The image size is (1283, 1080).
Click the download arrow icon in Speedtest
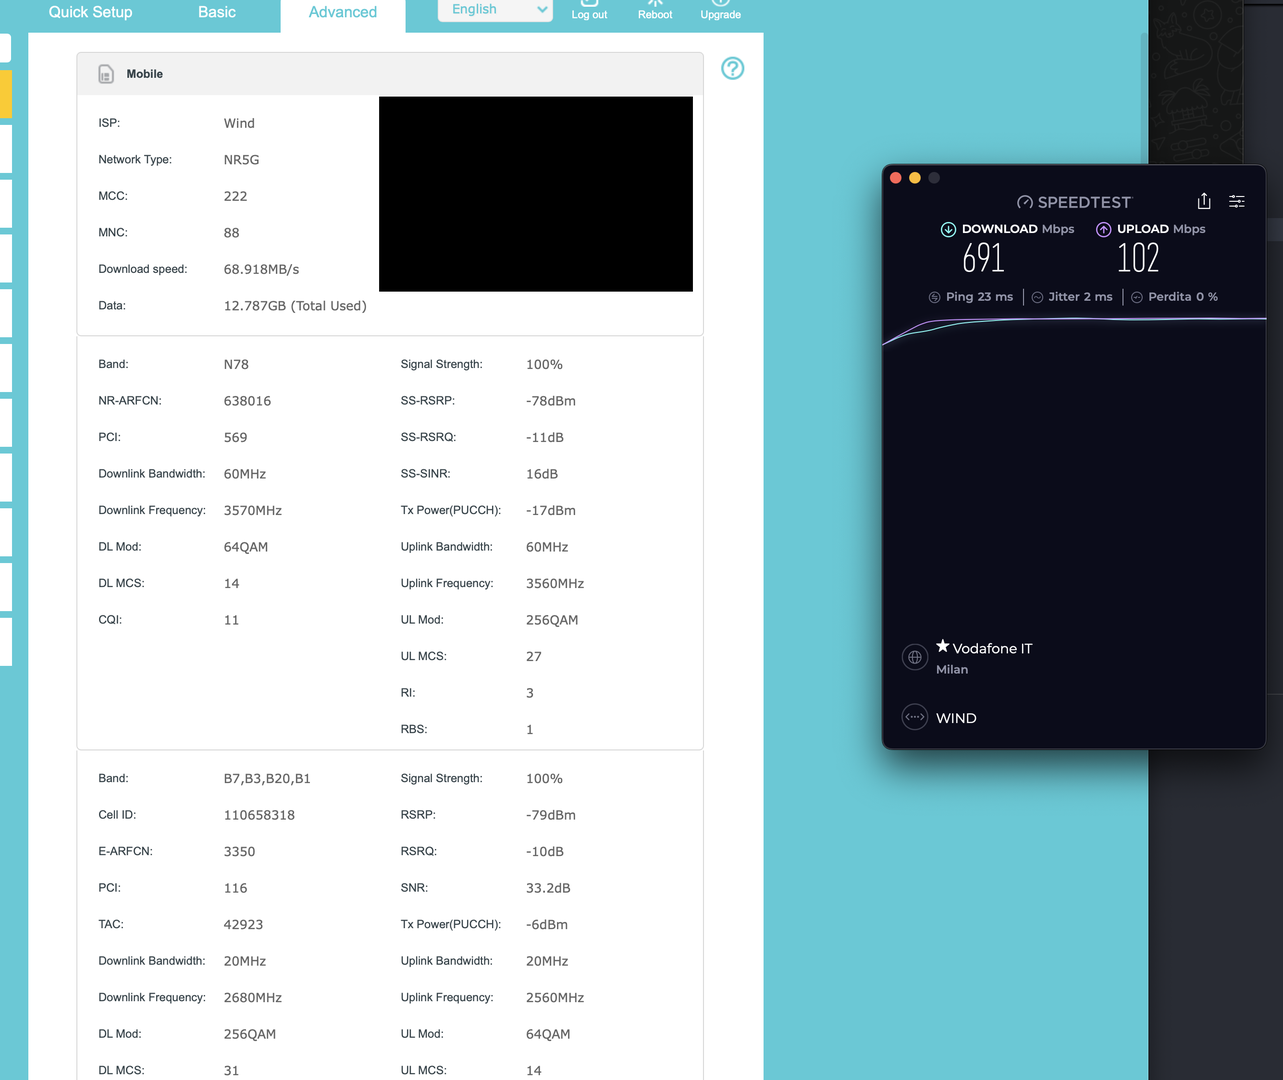(x=948, y=229)
